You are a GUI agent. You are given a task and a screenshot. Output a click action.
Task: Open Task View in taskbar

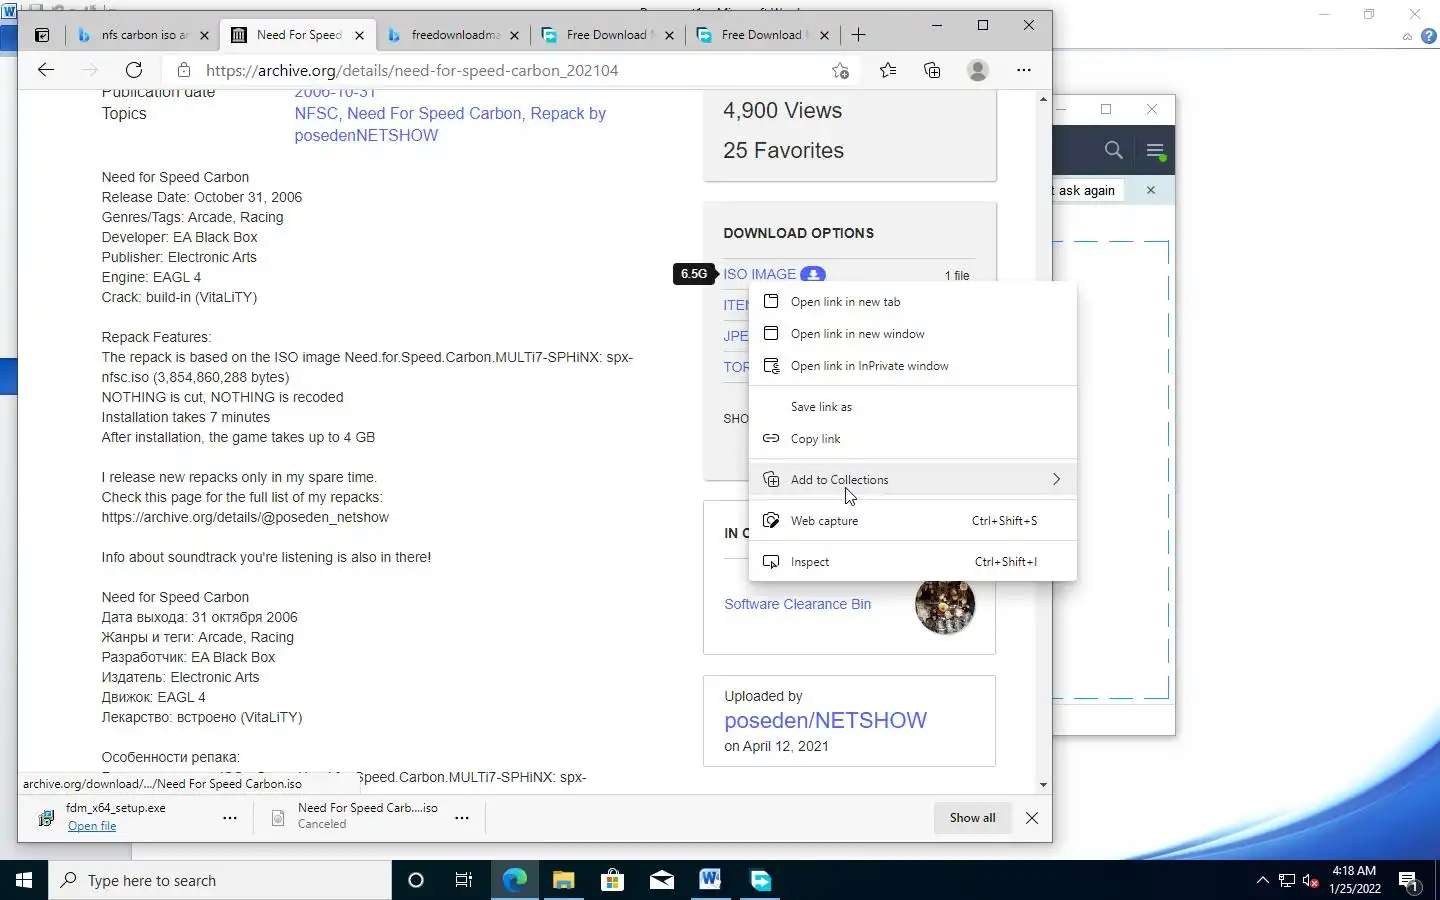[x=464, y=880]
